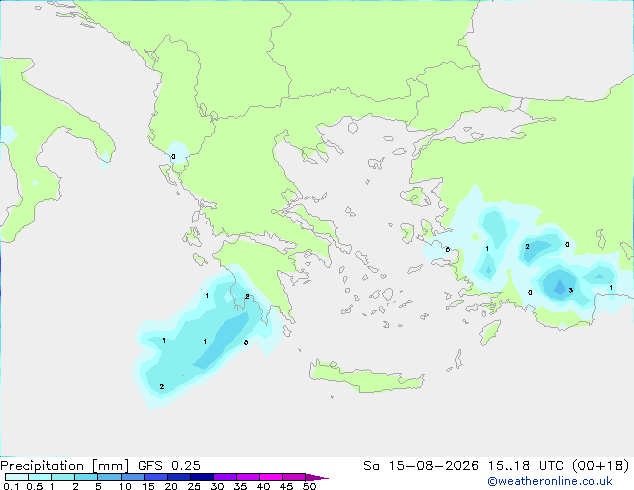The image size is (634, 490).
Task: Select the 20 to 25 mm legend color
Action: [x=179, y=477]
